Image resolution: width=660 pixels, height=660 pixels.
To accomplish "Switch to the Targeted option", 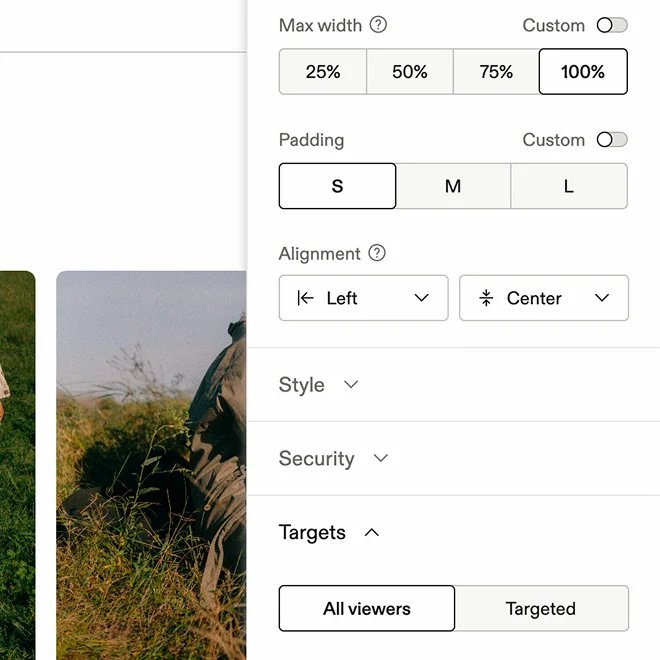I will (x=541, y=608).
